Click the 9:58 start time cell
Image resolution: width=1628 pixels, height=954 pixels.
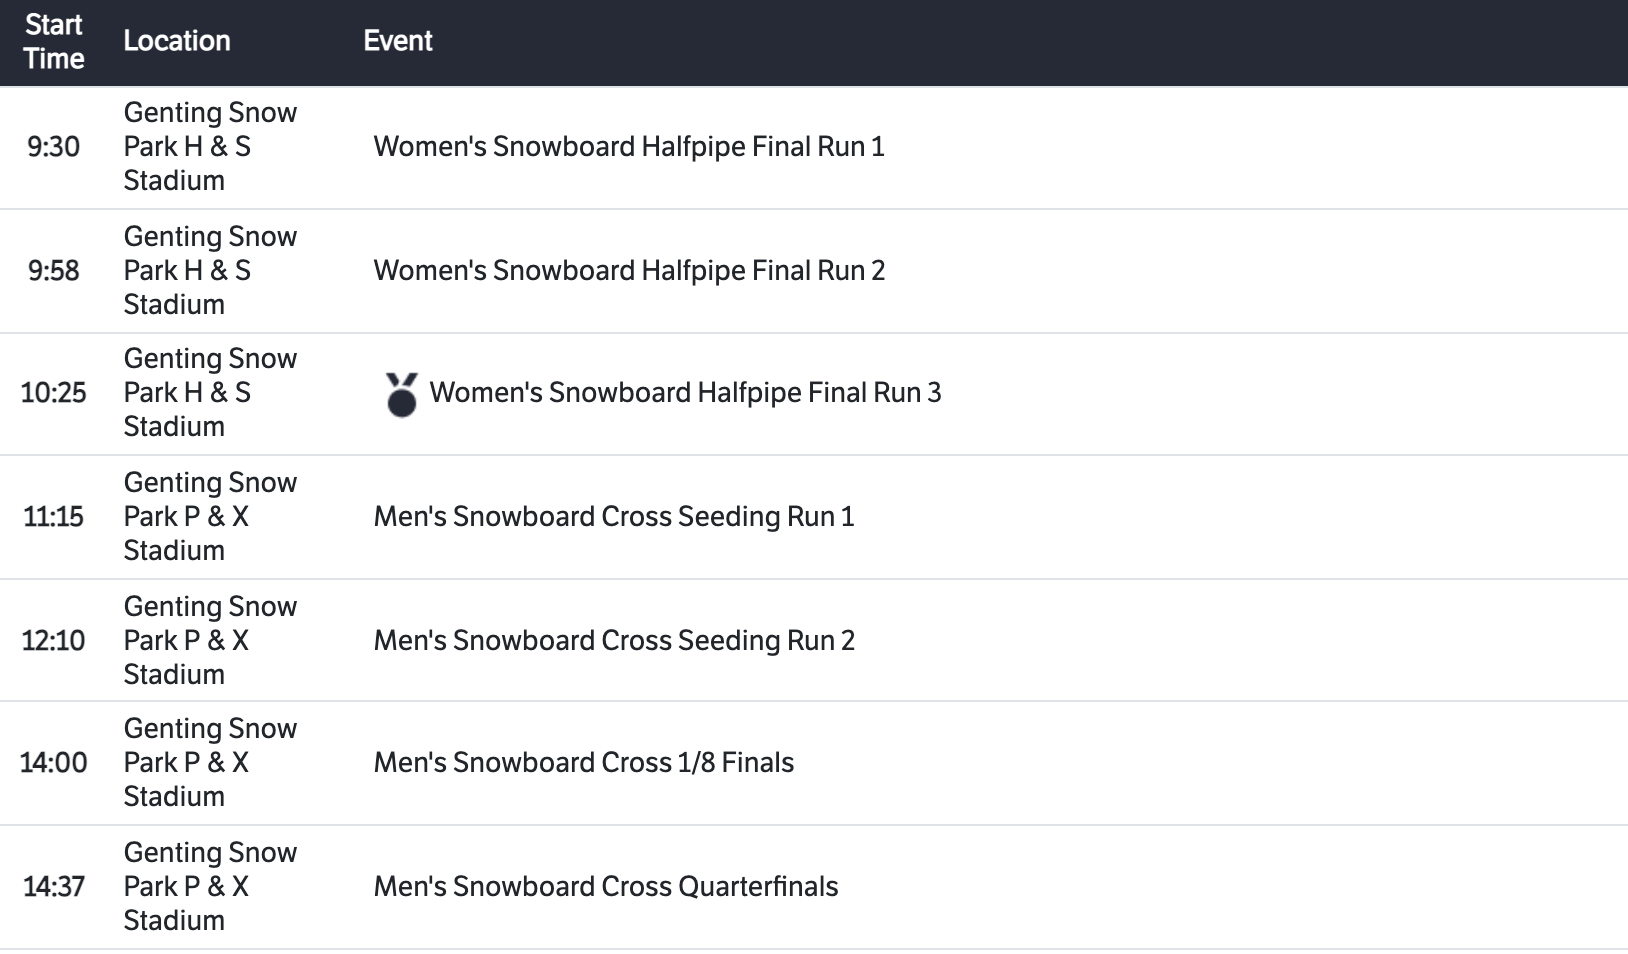coord(54,271)
